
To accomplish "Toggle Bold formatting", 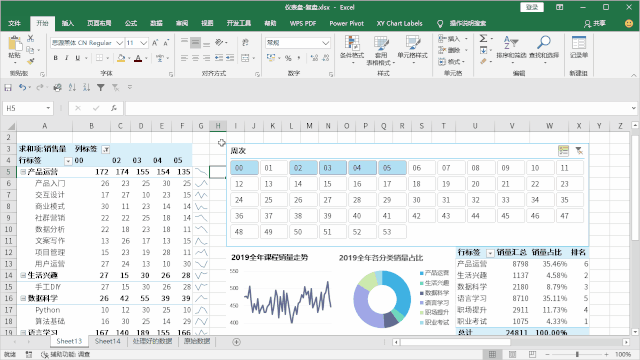I will coord(56,58).
